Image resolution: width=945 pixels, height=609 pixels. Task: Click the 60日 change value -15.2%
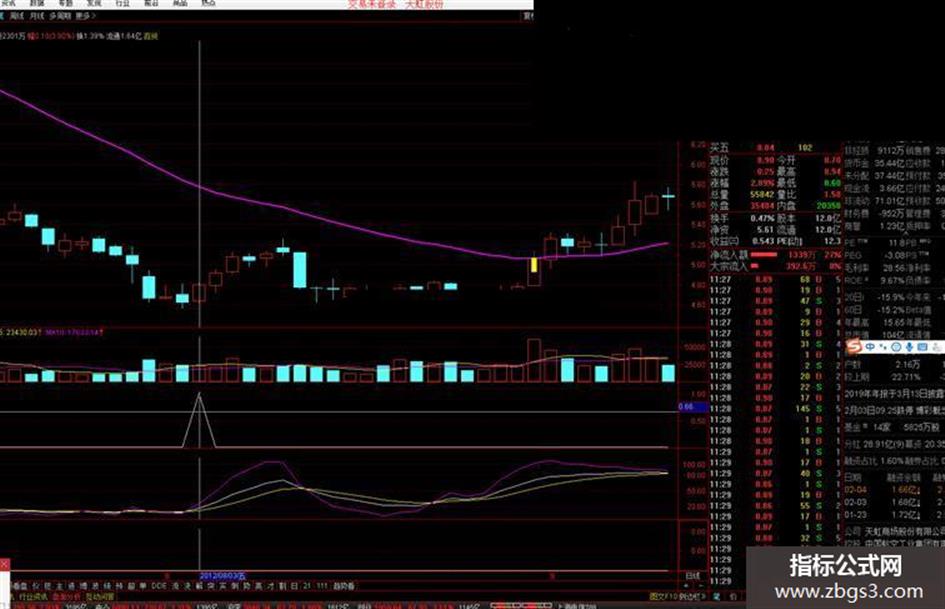890,310
